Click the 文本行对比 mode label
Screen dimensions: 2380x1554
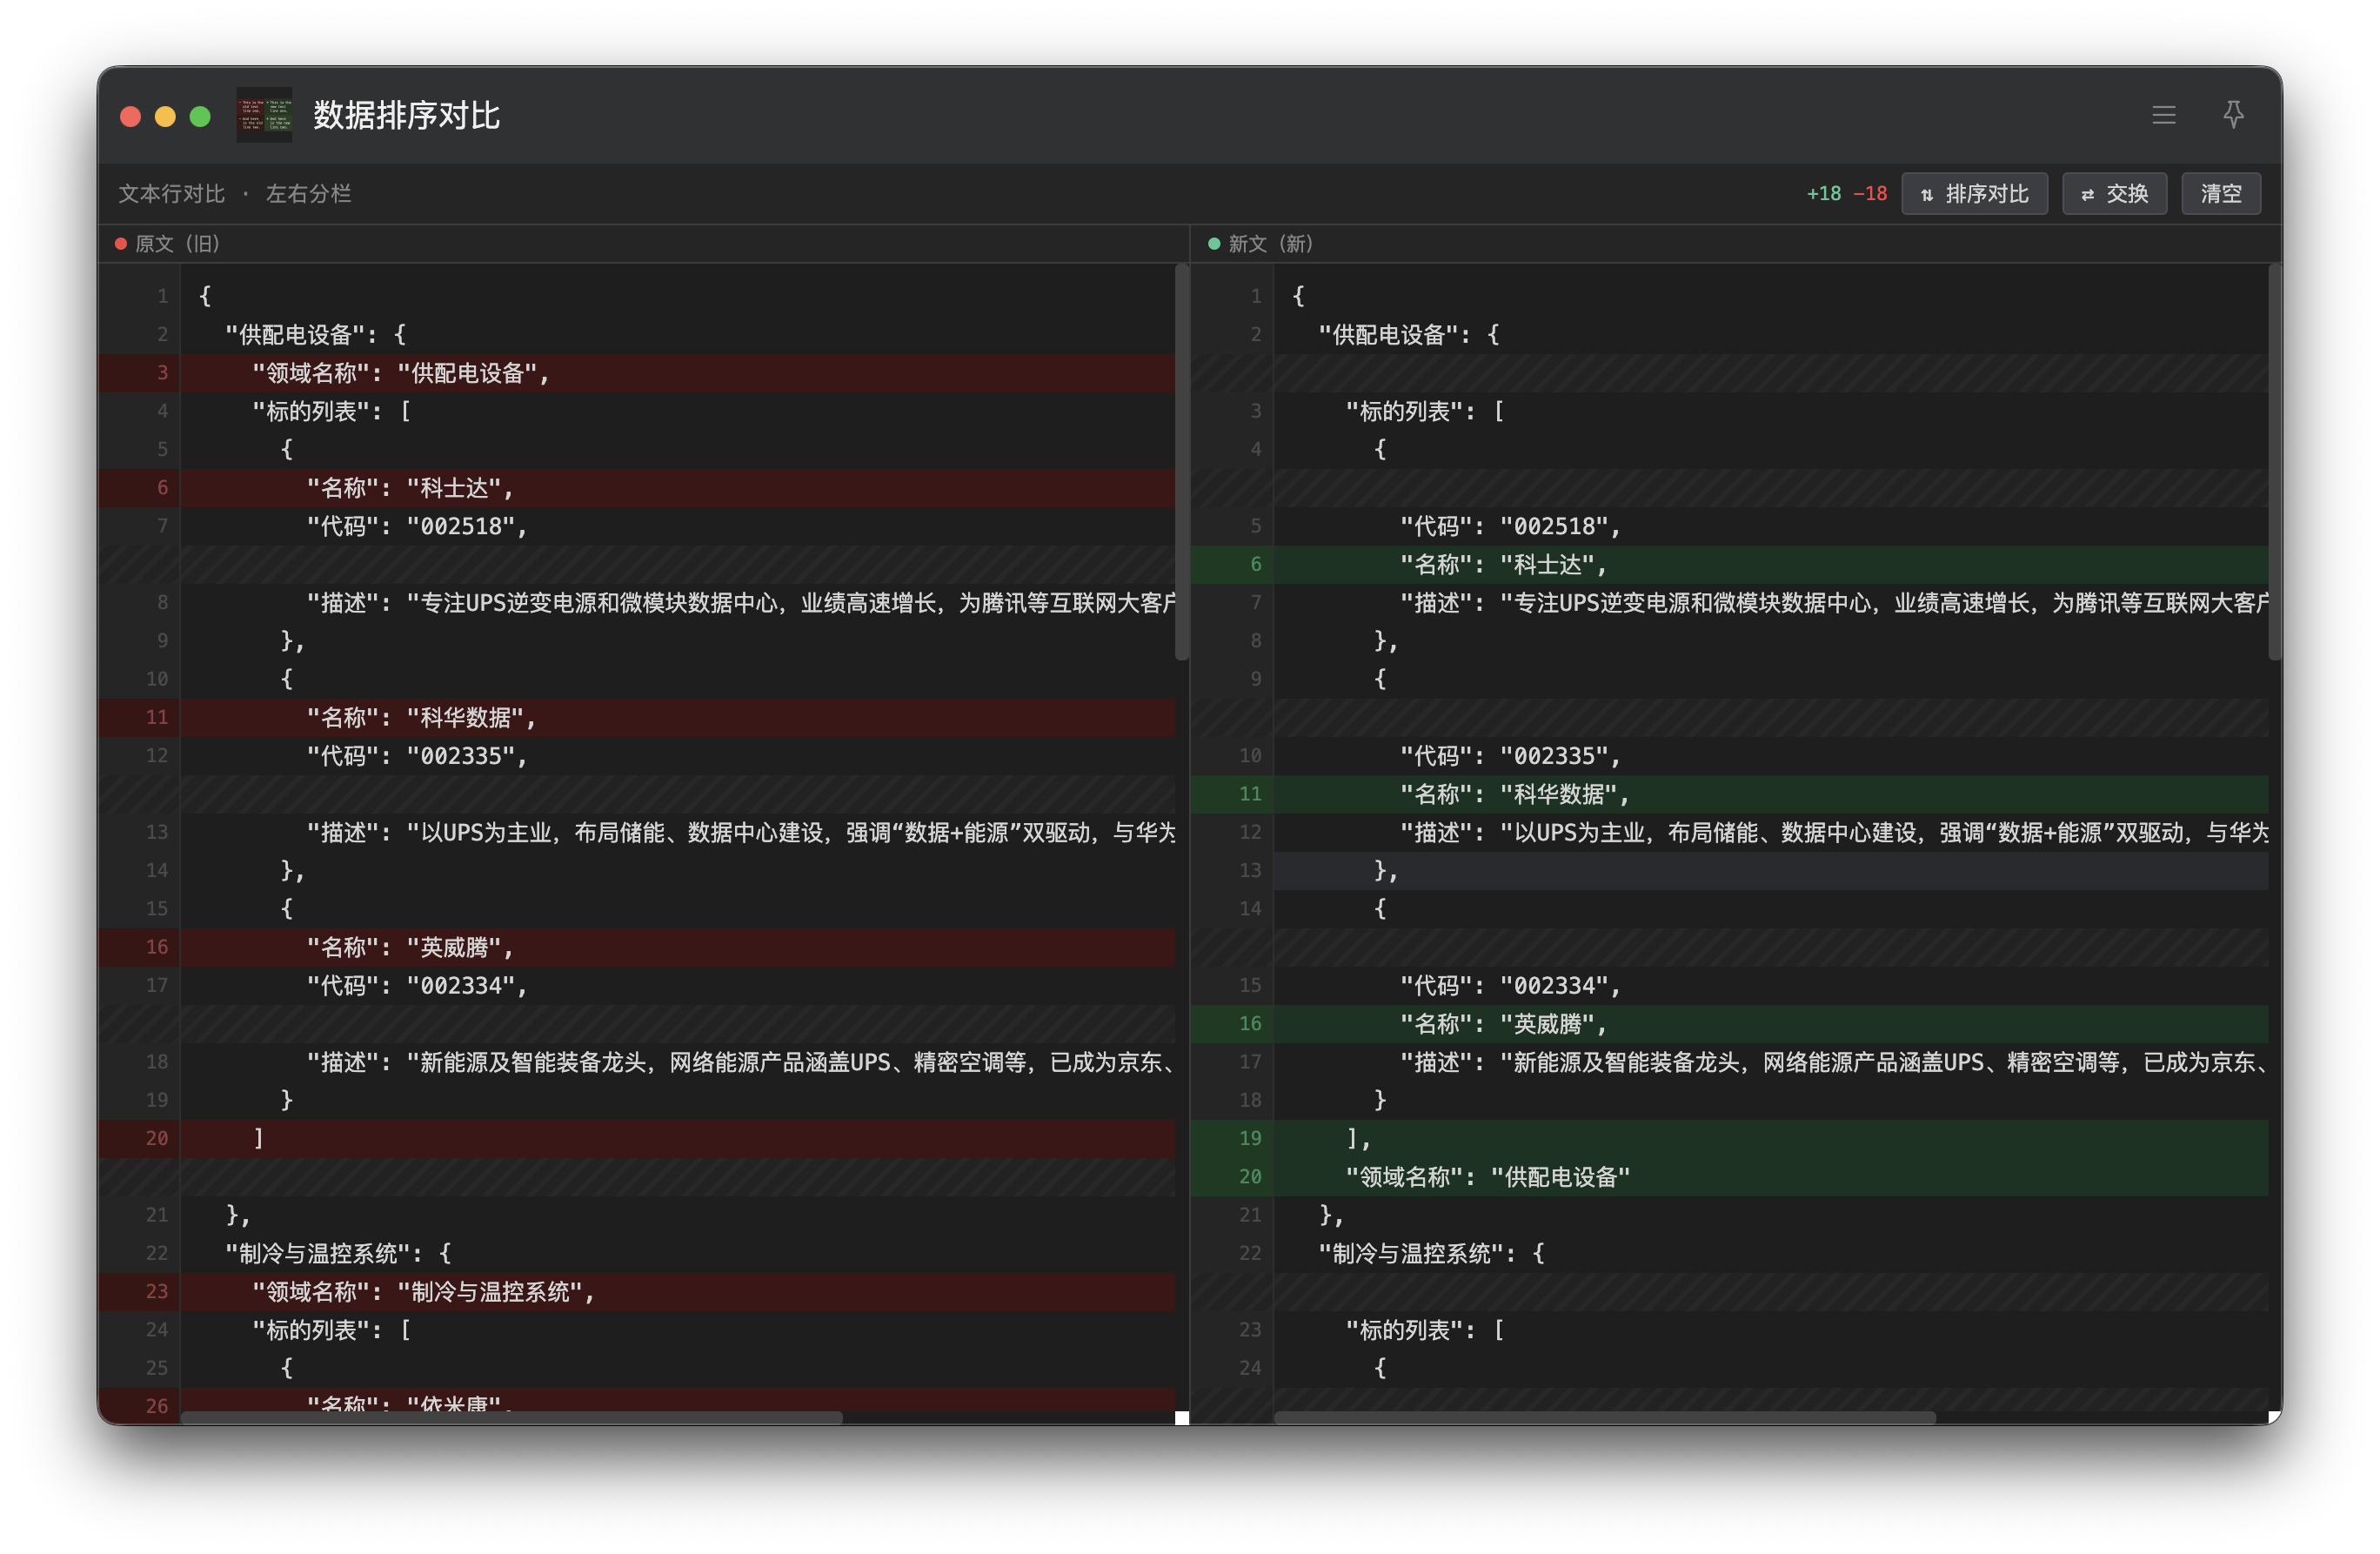tap(171, 194)
